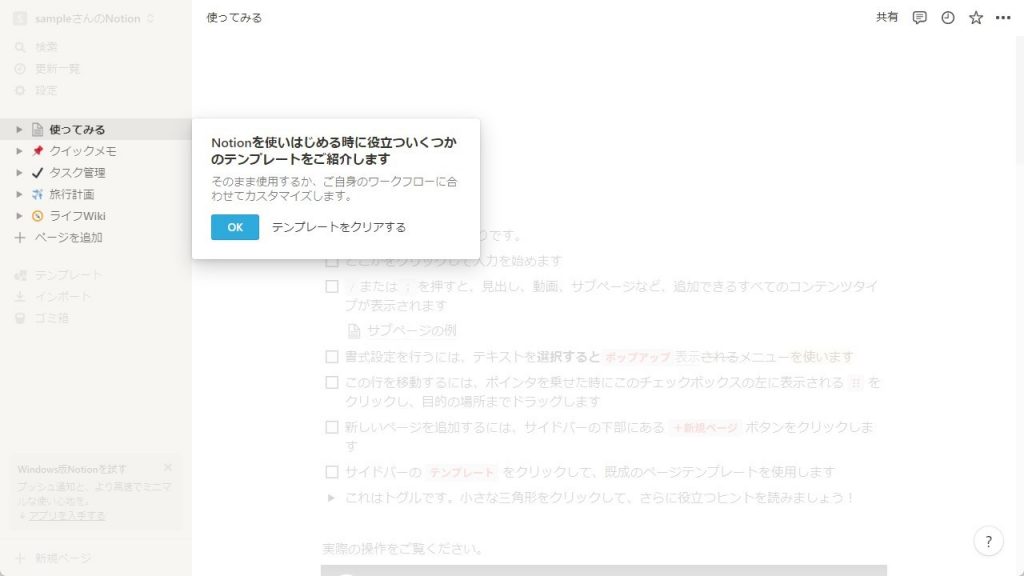This screenshot has height=576, width=1024.
Task: Click the 旅行計画 airplane icon
Action: coord(37,194)
